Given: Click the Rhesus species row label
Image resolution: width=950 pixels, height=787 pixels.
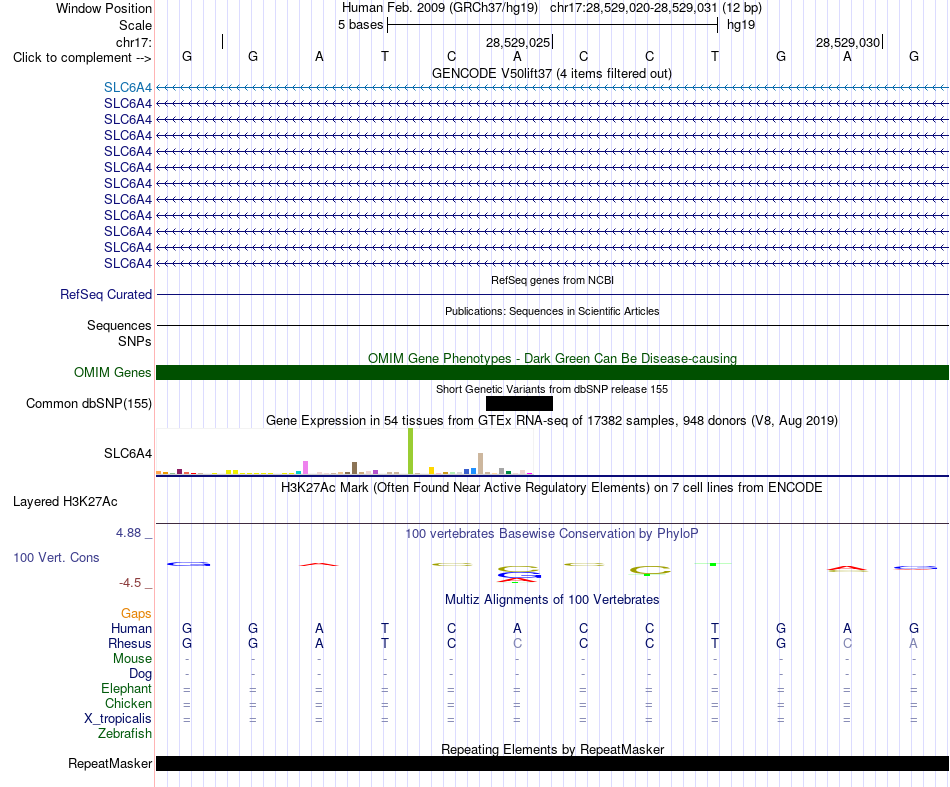Looking at the screenshot, I should point(130,643).
